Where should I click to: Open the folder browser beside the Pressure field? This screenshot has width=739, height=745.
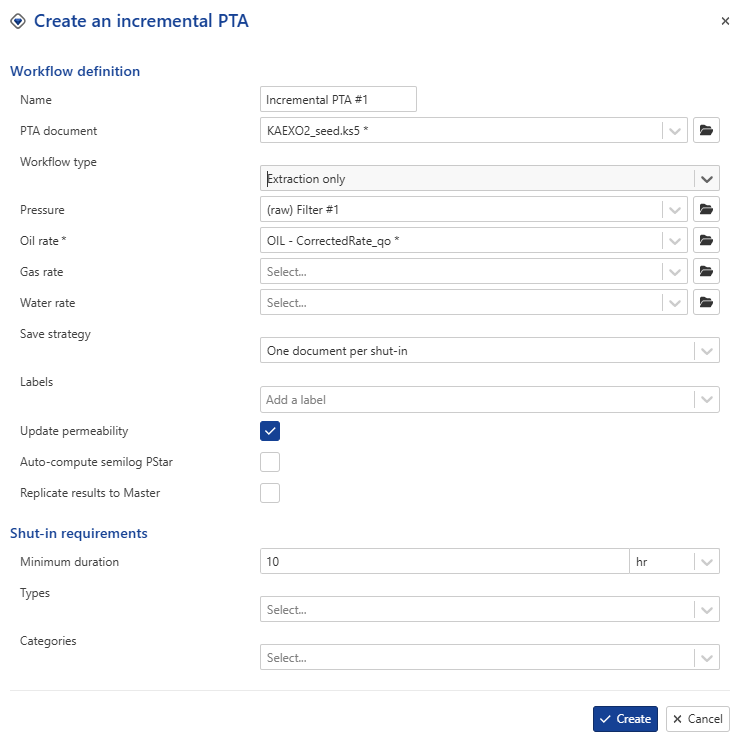[706, 209]
